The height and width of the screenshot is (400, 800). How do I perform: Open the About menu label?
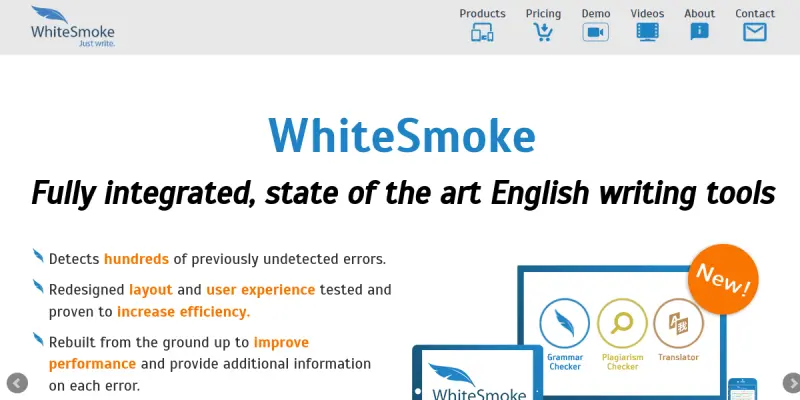pos(699,13)
